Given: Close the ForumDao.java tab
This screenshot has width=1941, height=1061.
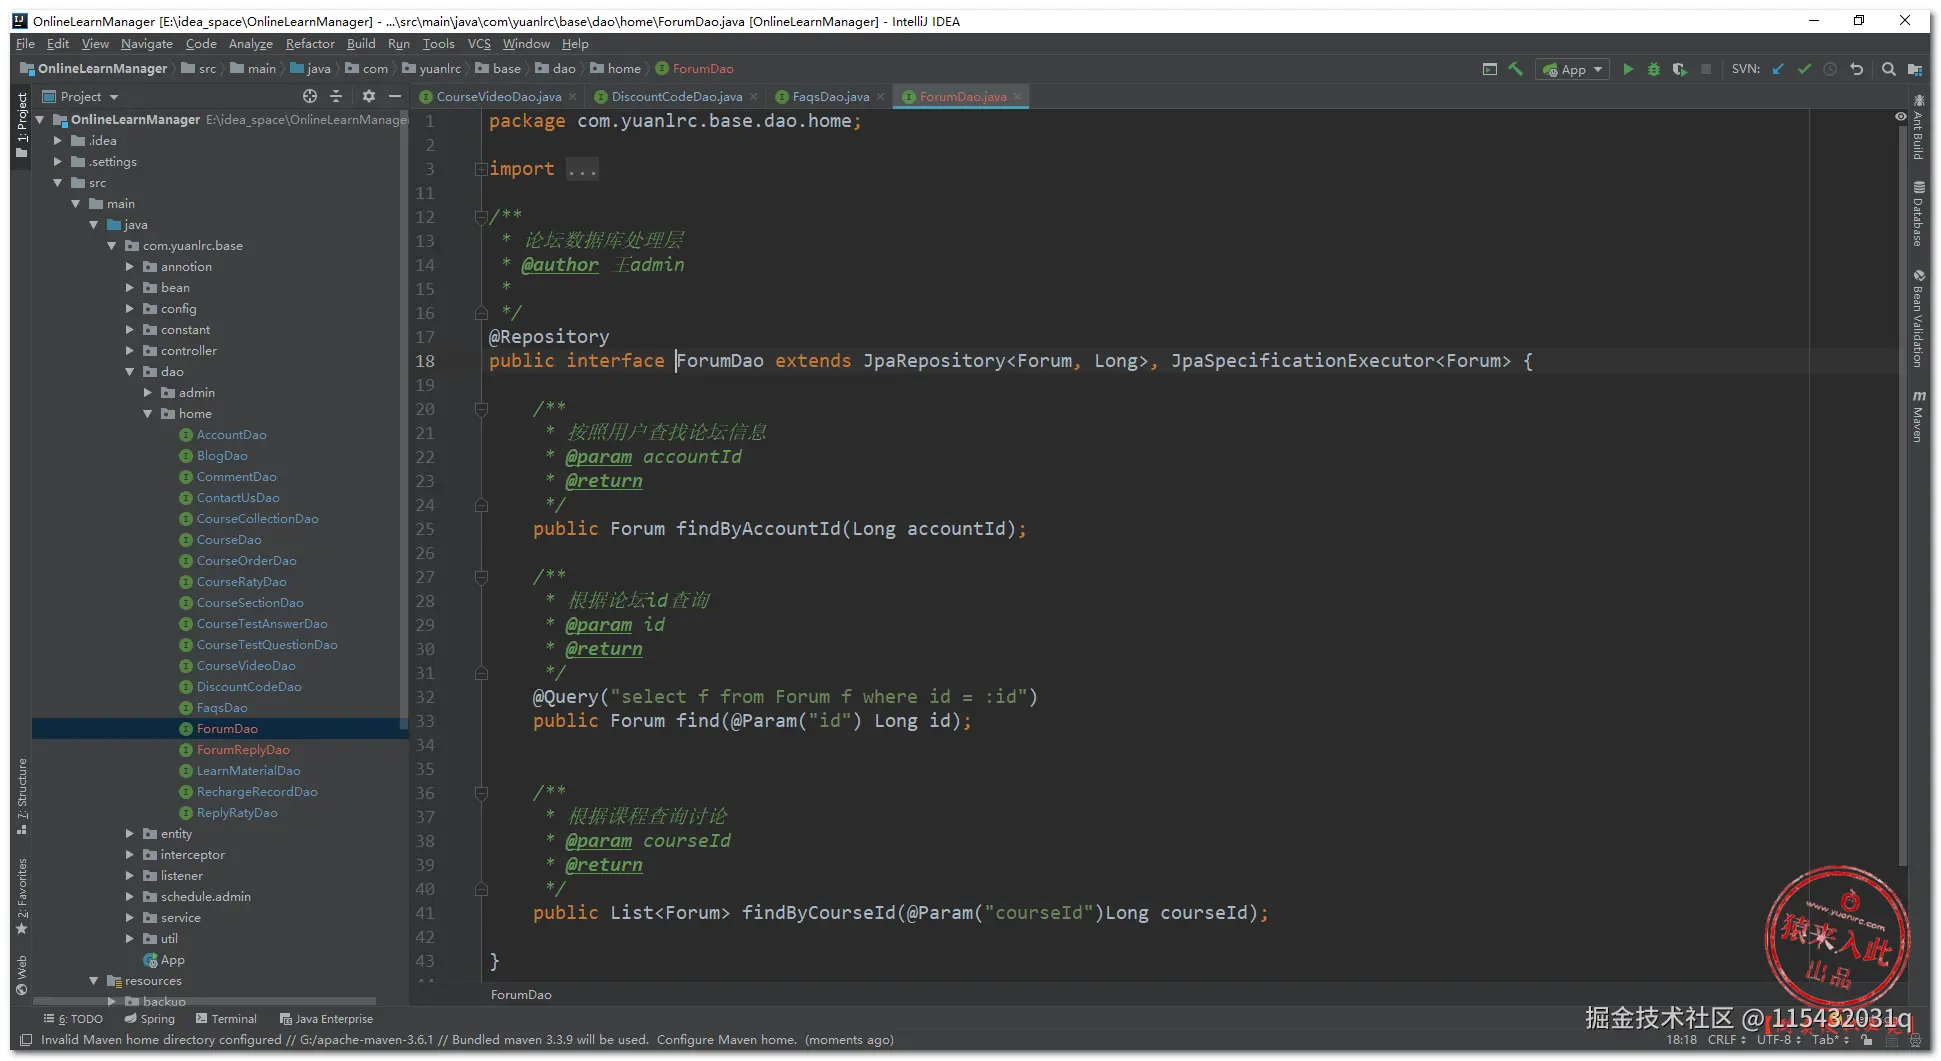Looking at the screenshot, I should point(1018,97).
